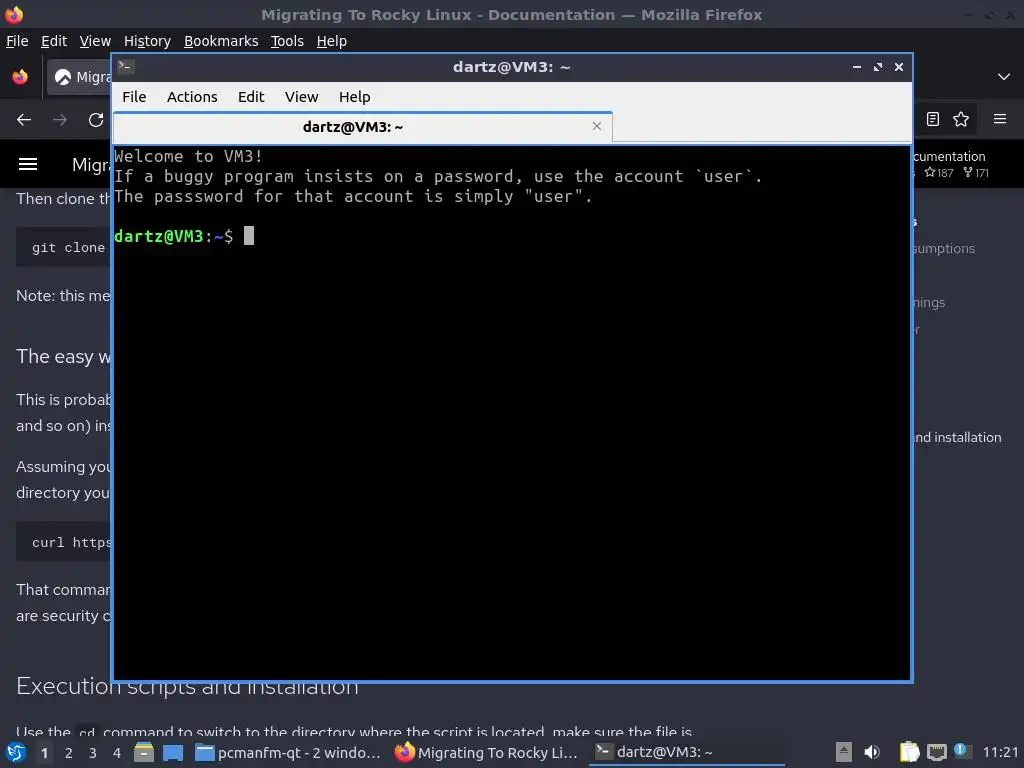Click the curl https code block

coord(63,542)
